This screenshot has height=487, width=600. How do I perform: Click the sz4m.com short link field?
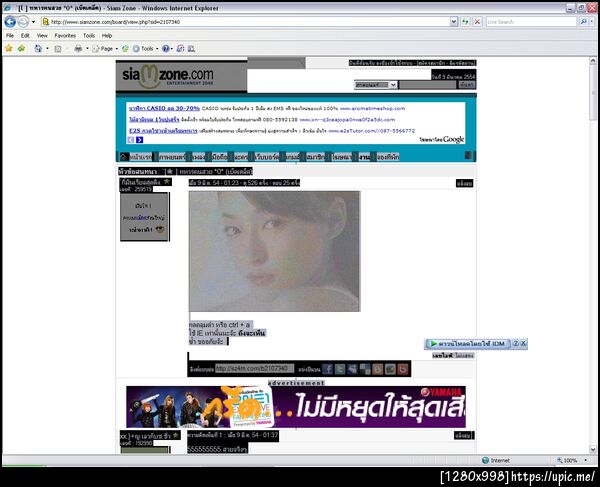coord(254,368)
